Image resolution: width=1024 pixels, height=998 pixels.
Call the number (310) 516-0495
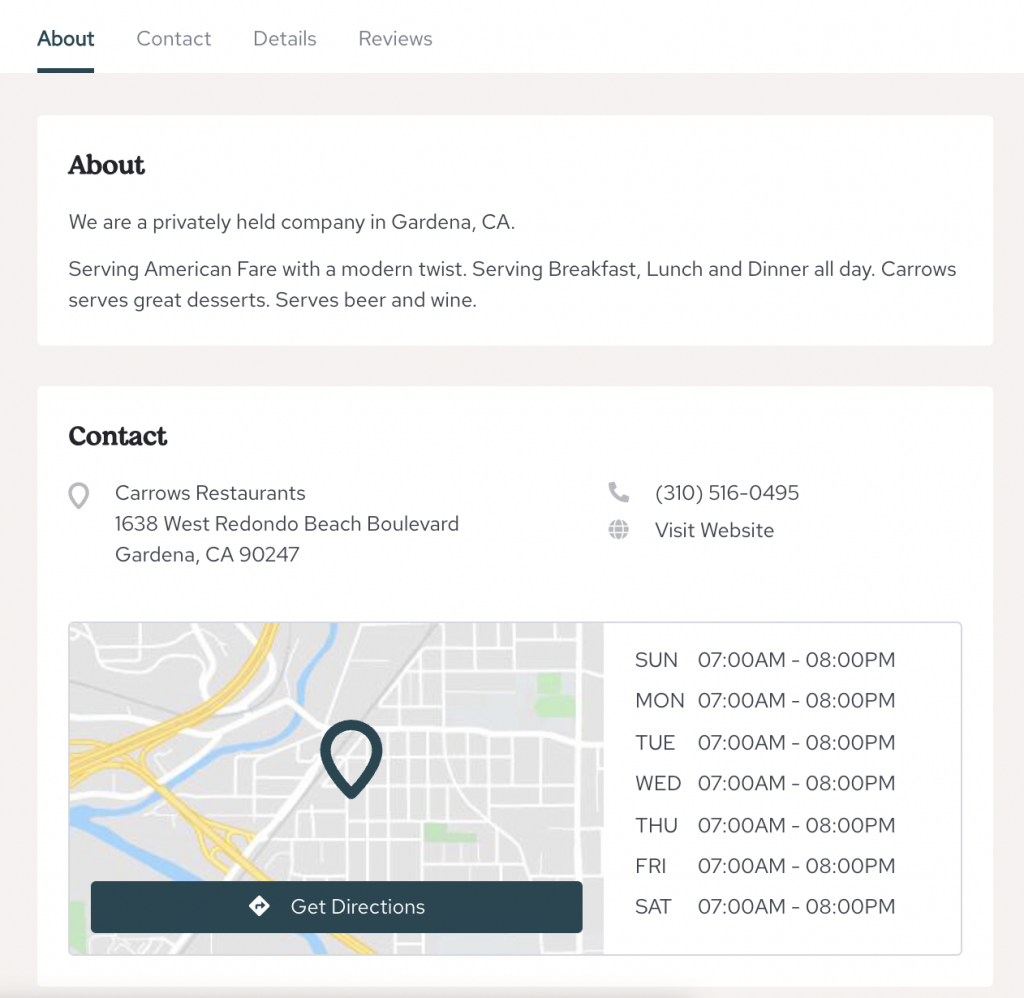coord(726,493)
